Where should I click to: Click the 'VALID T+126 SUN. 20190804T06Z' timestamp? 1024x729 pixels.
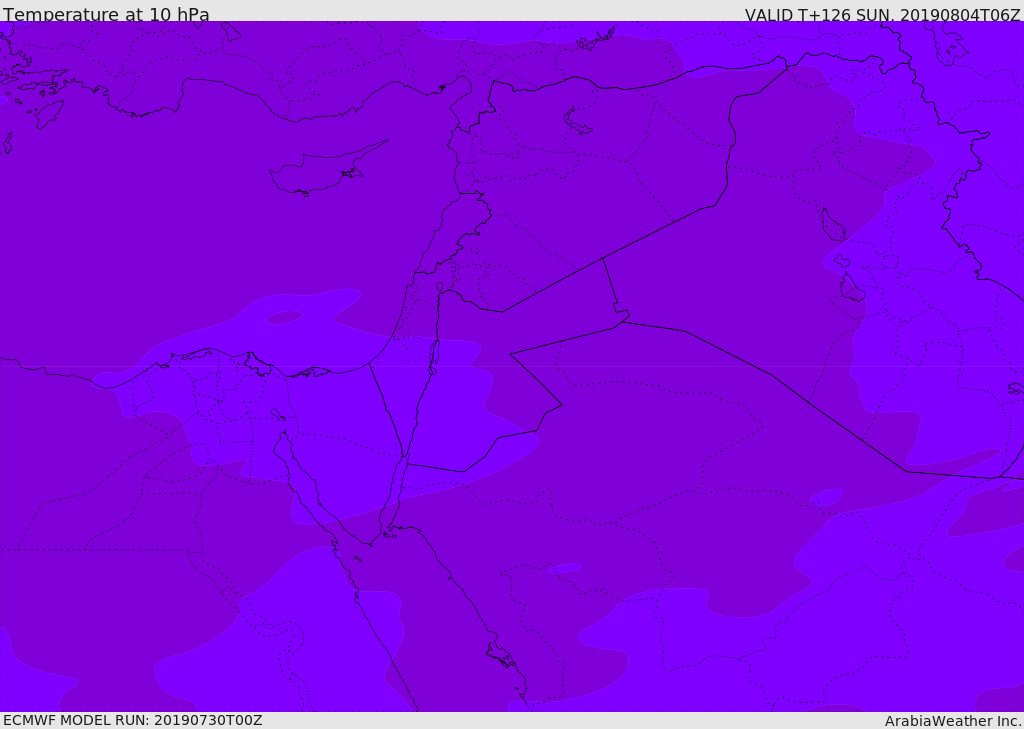[882, 14]
